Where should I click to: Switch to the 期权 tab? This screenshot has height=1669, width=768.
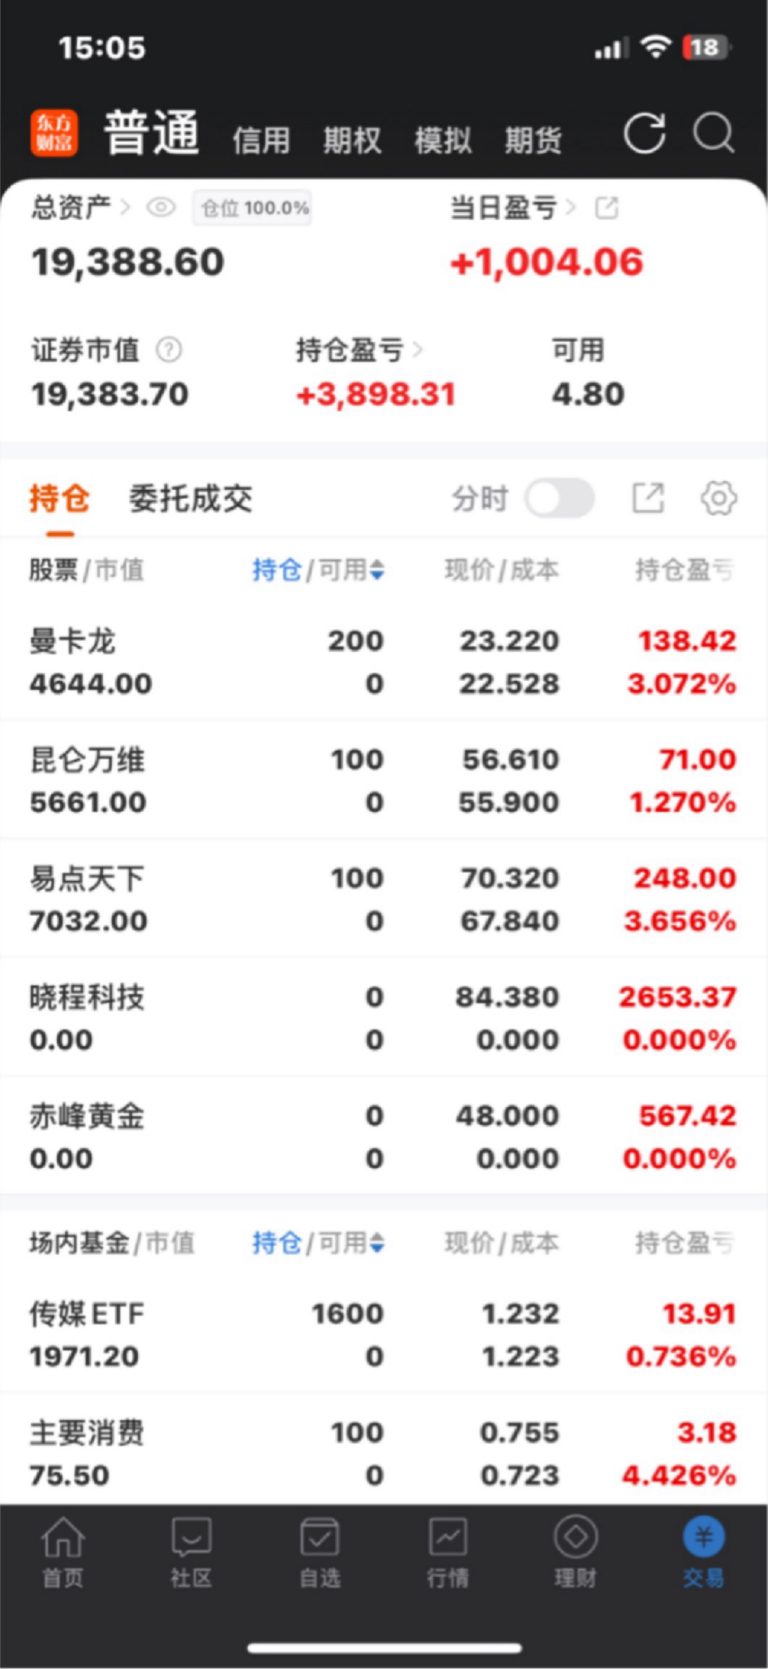tap(352, 140)
